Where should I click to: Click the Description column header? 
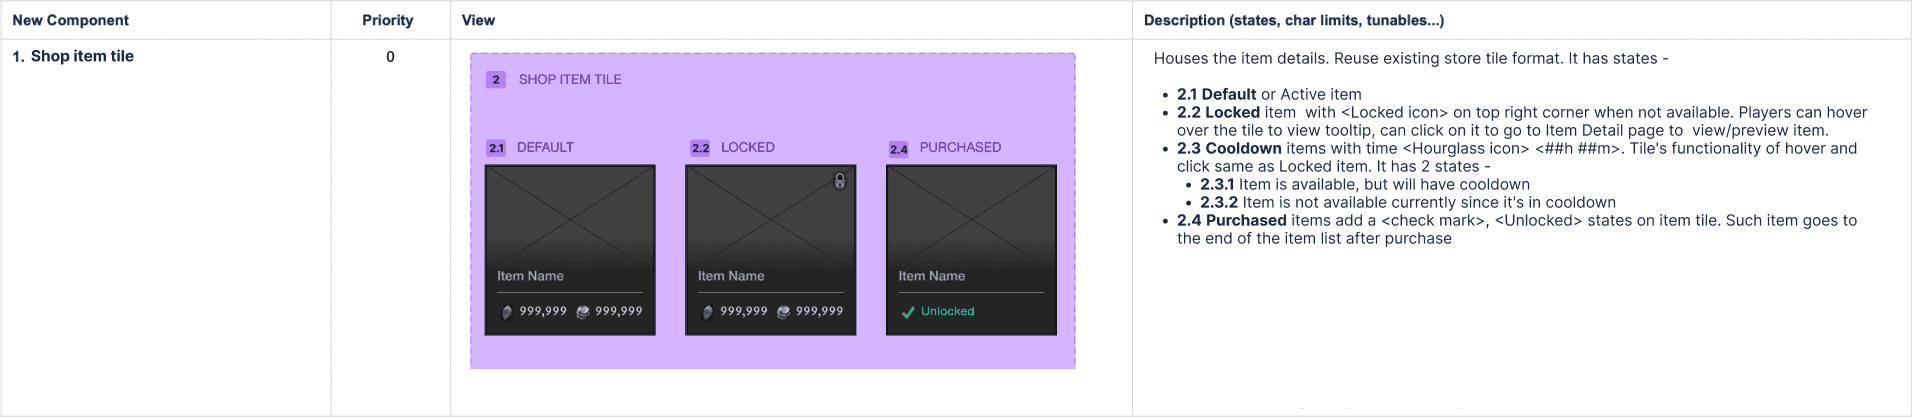tap(1294, 20)
